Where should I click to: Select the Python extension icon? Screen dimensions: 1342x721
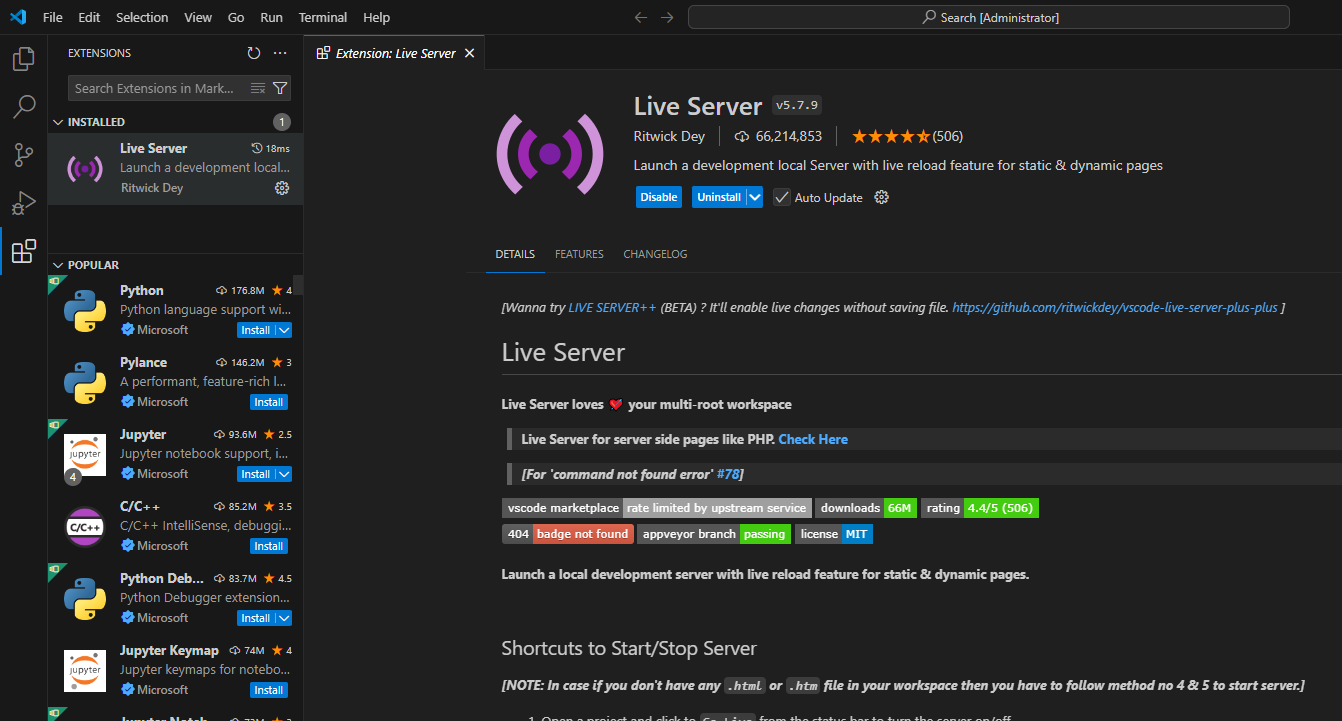click(85, 310)
